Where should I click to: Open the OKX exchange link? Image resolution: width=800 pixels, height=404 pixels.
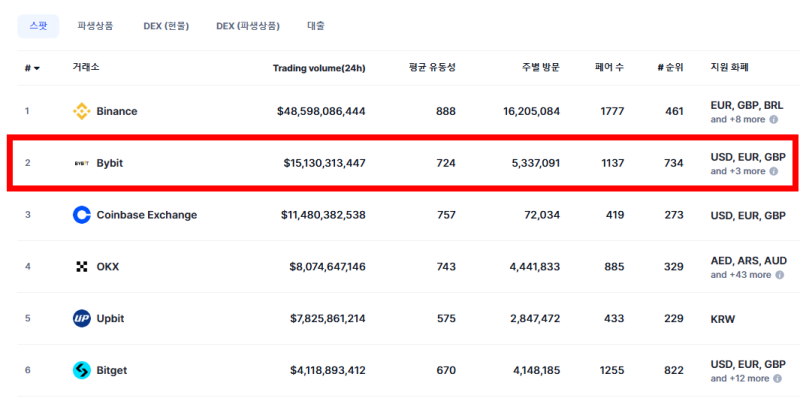(x=108, y=266)
